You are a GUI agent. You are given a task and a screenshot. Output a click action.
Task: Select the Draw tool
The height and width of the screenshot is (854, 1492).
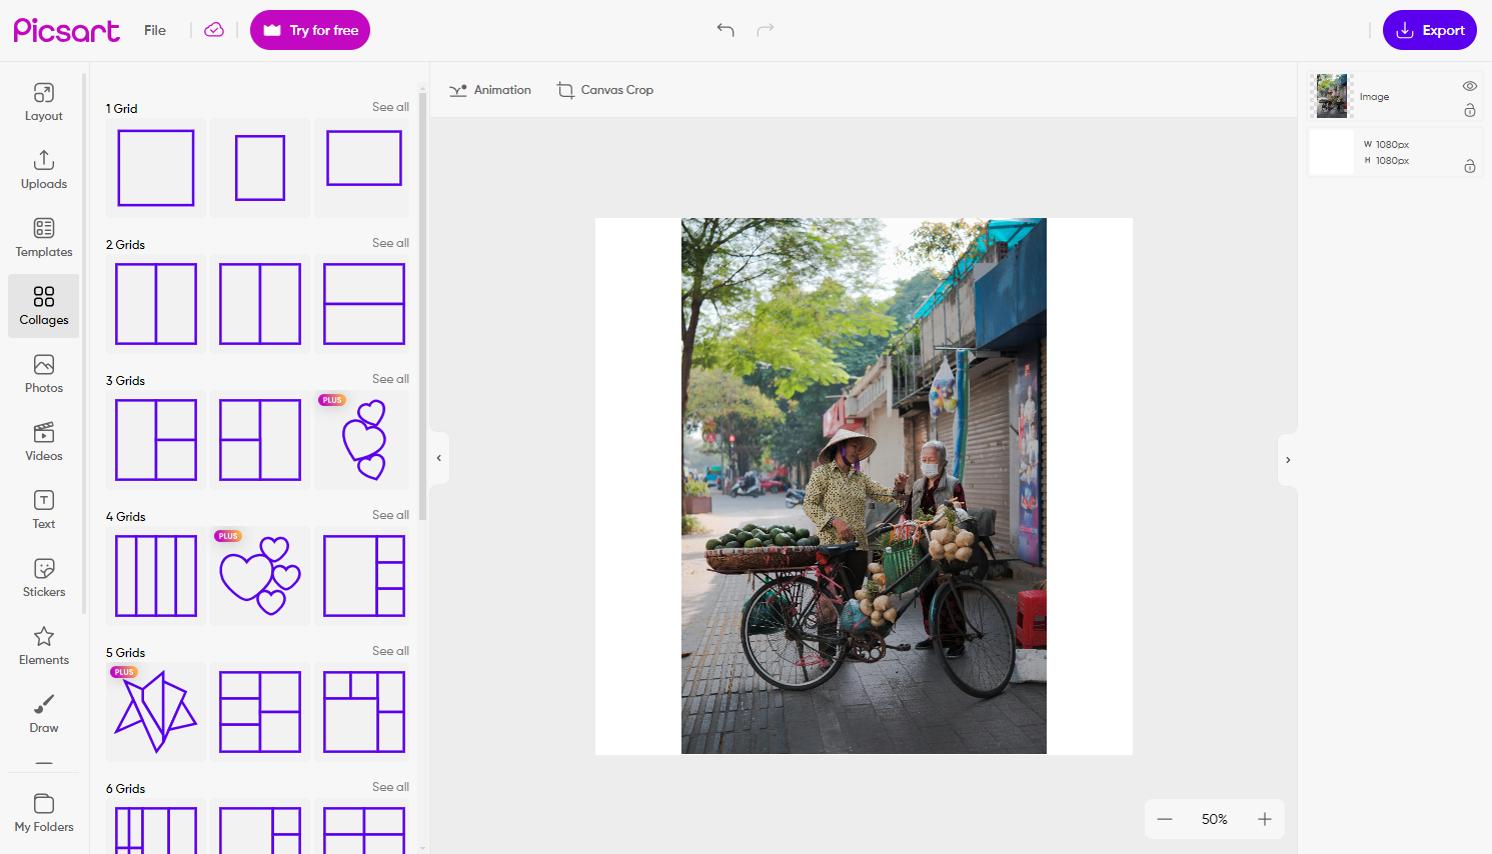pyautogui.click(x=43, y=713)
